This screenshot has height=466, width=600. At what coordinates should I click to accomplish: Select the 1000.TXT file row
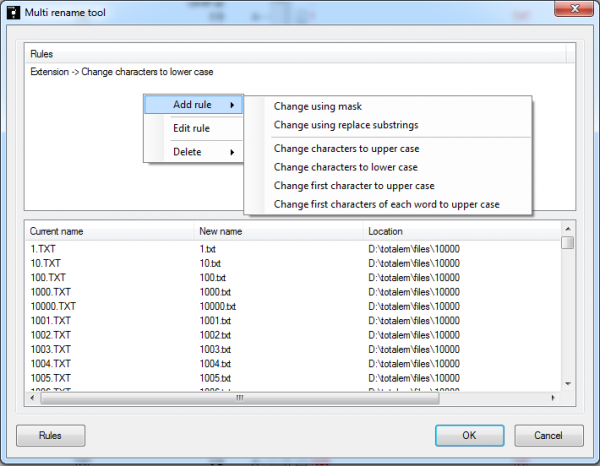coord(50,291)
